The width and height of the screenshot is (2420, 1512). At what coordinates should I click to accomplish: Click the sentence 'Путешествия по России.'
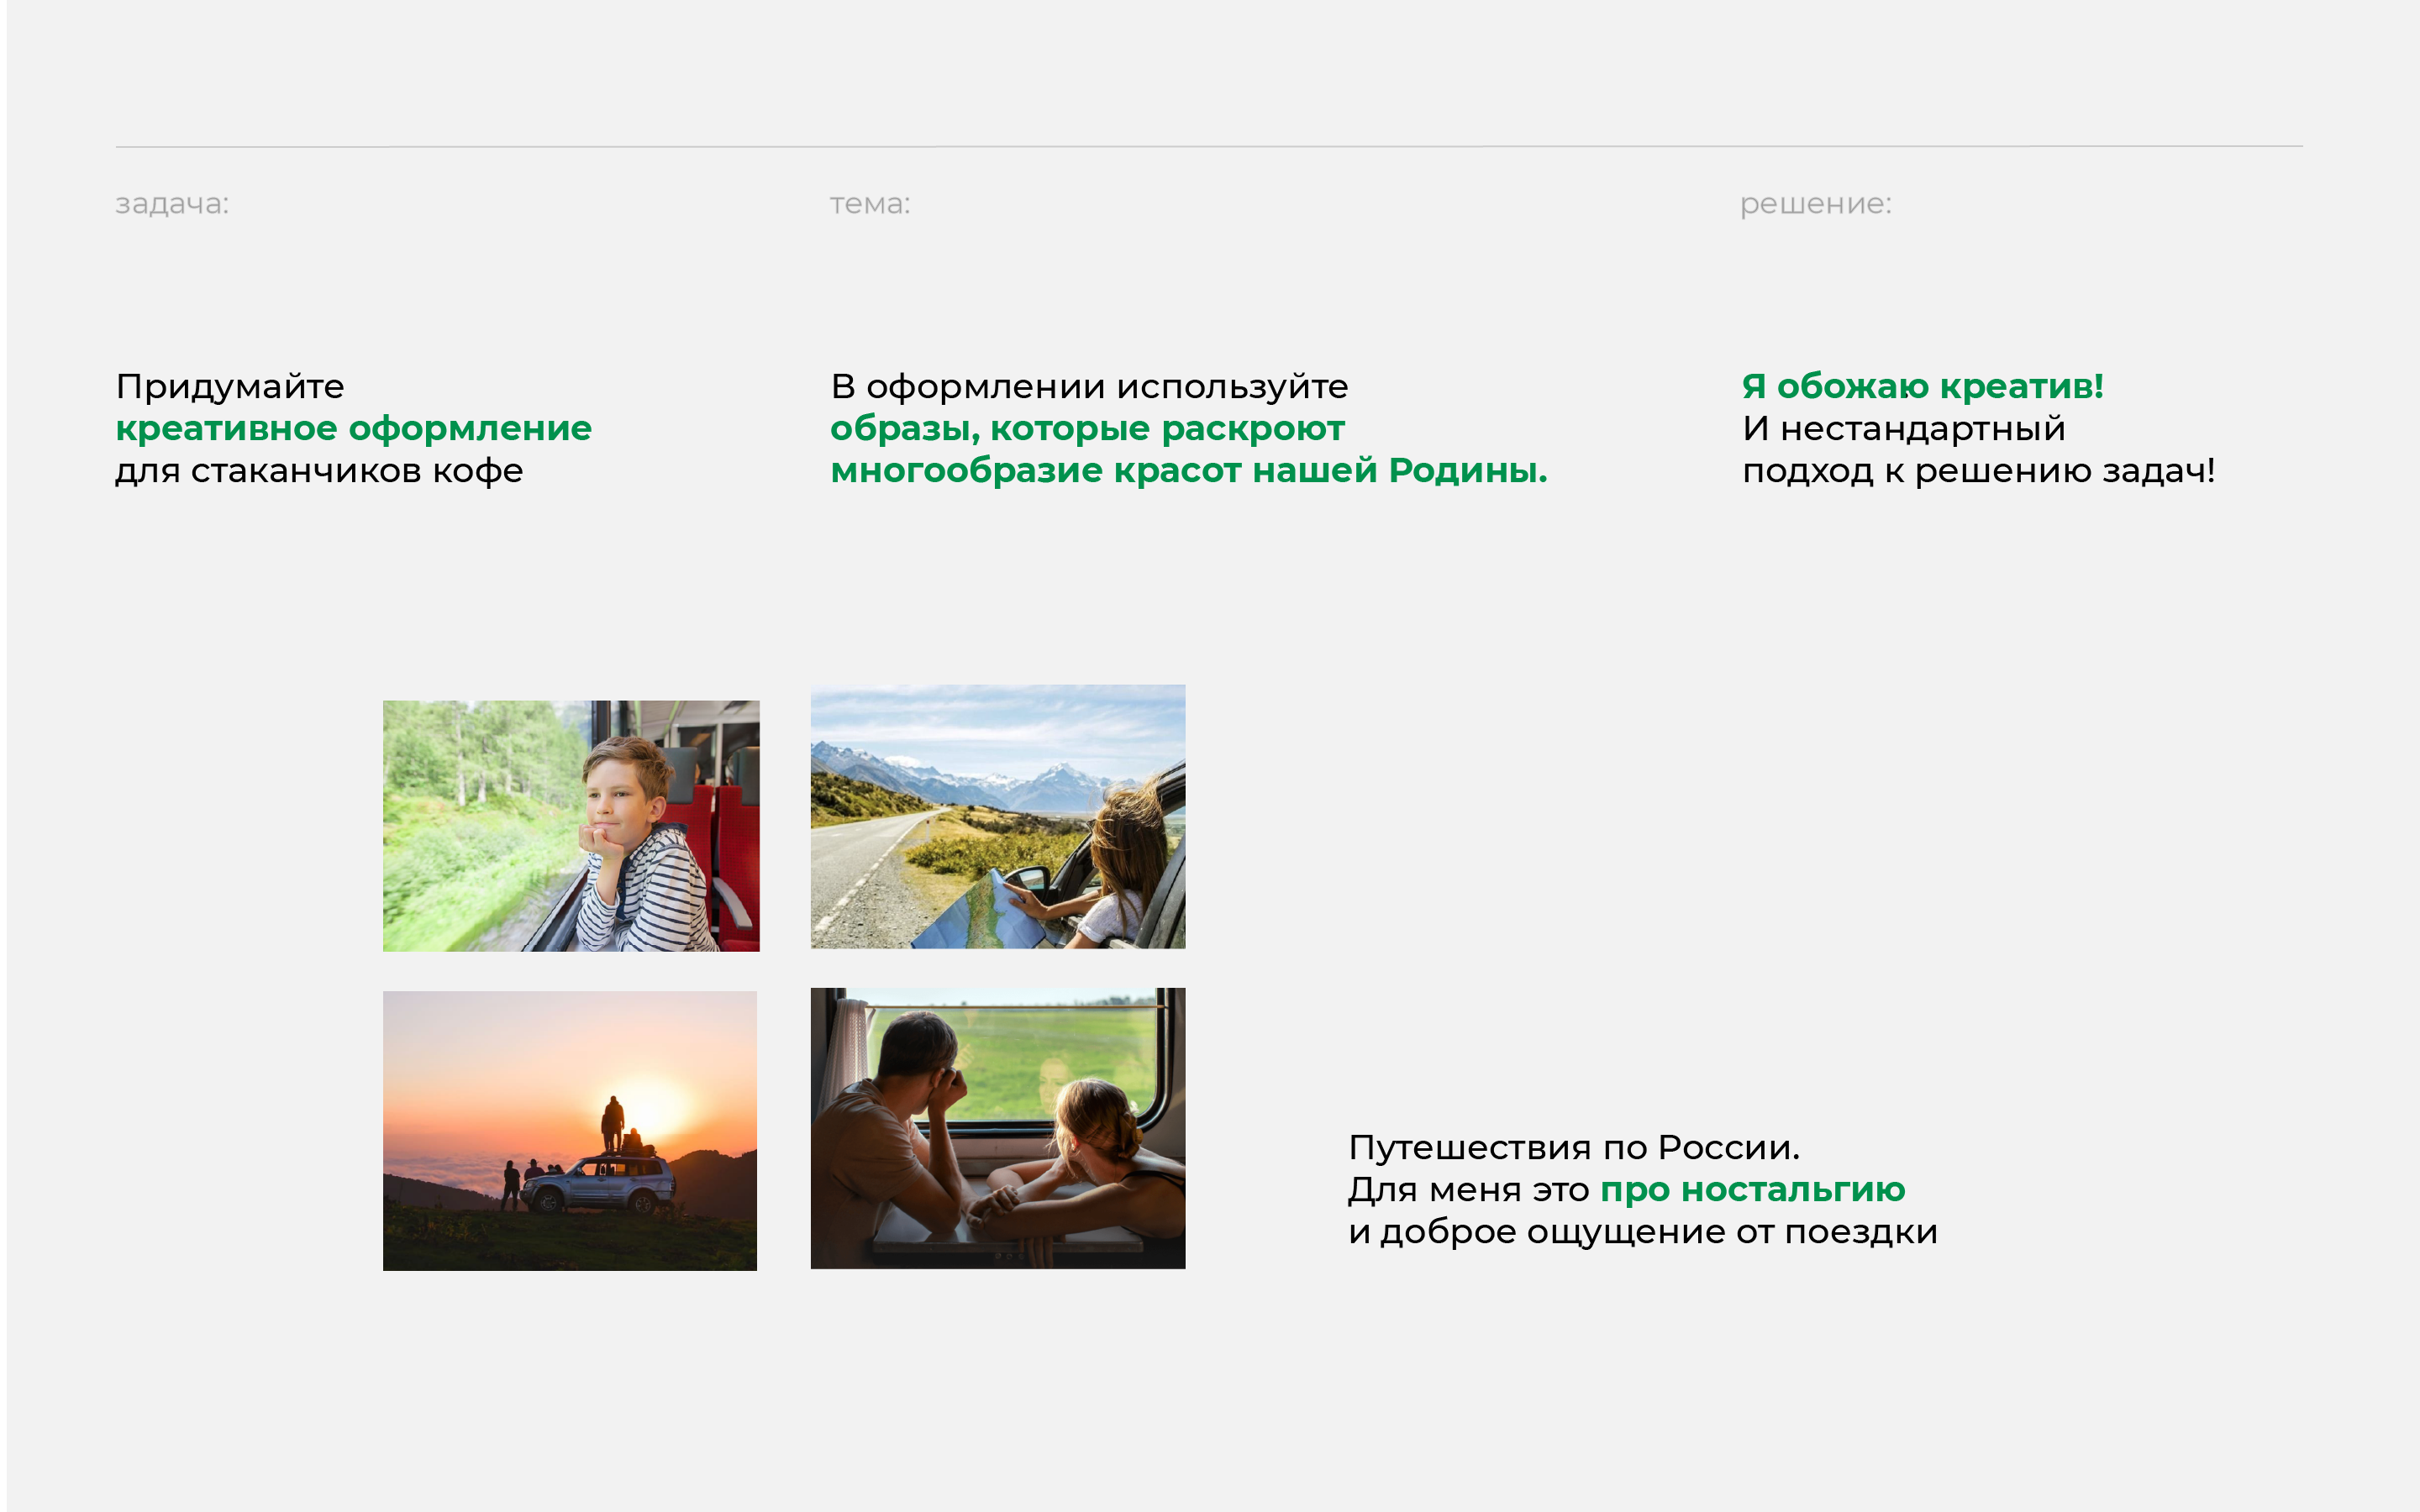pyautogui.click(x=1573, y=1147)
